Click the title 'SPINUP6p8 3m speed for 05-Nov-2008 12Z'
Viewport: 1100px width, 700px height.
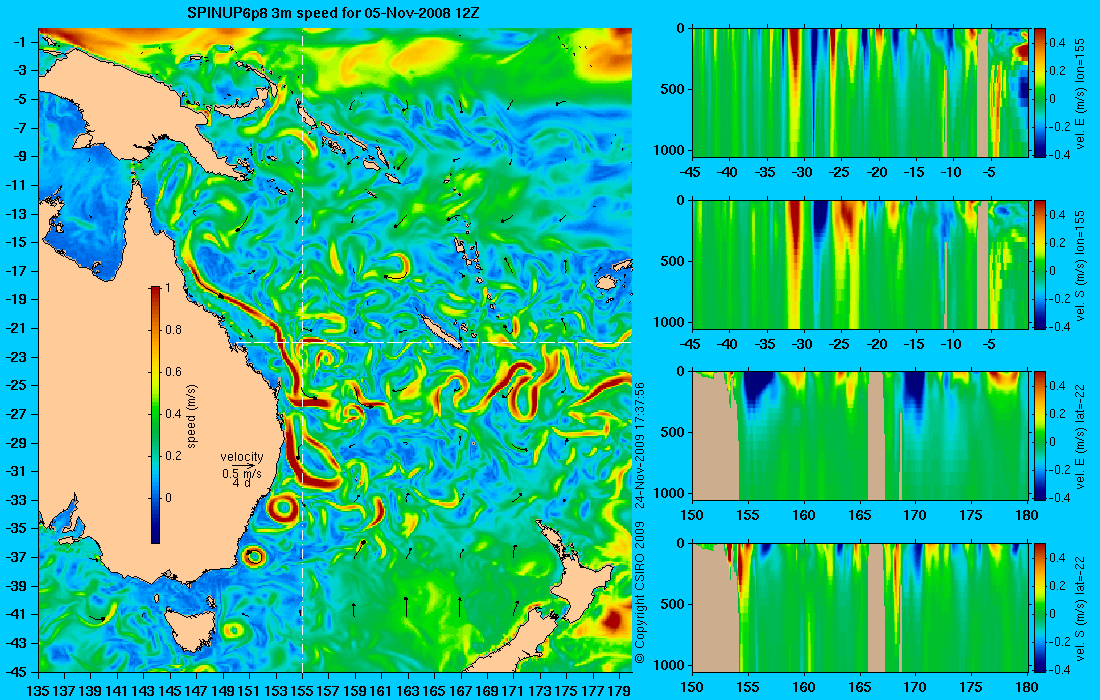333,13
